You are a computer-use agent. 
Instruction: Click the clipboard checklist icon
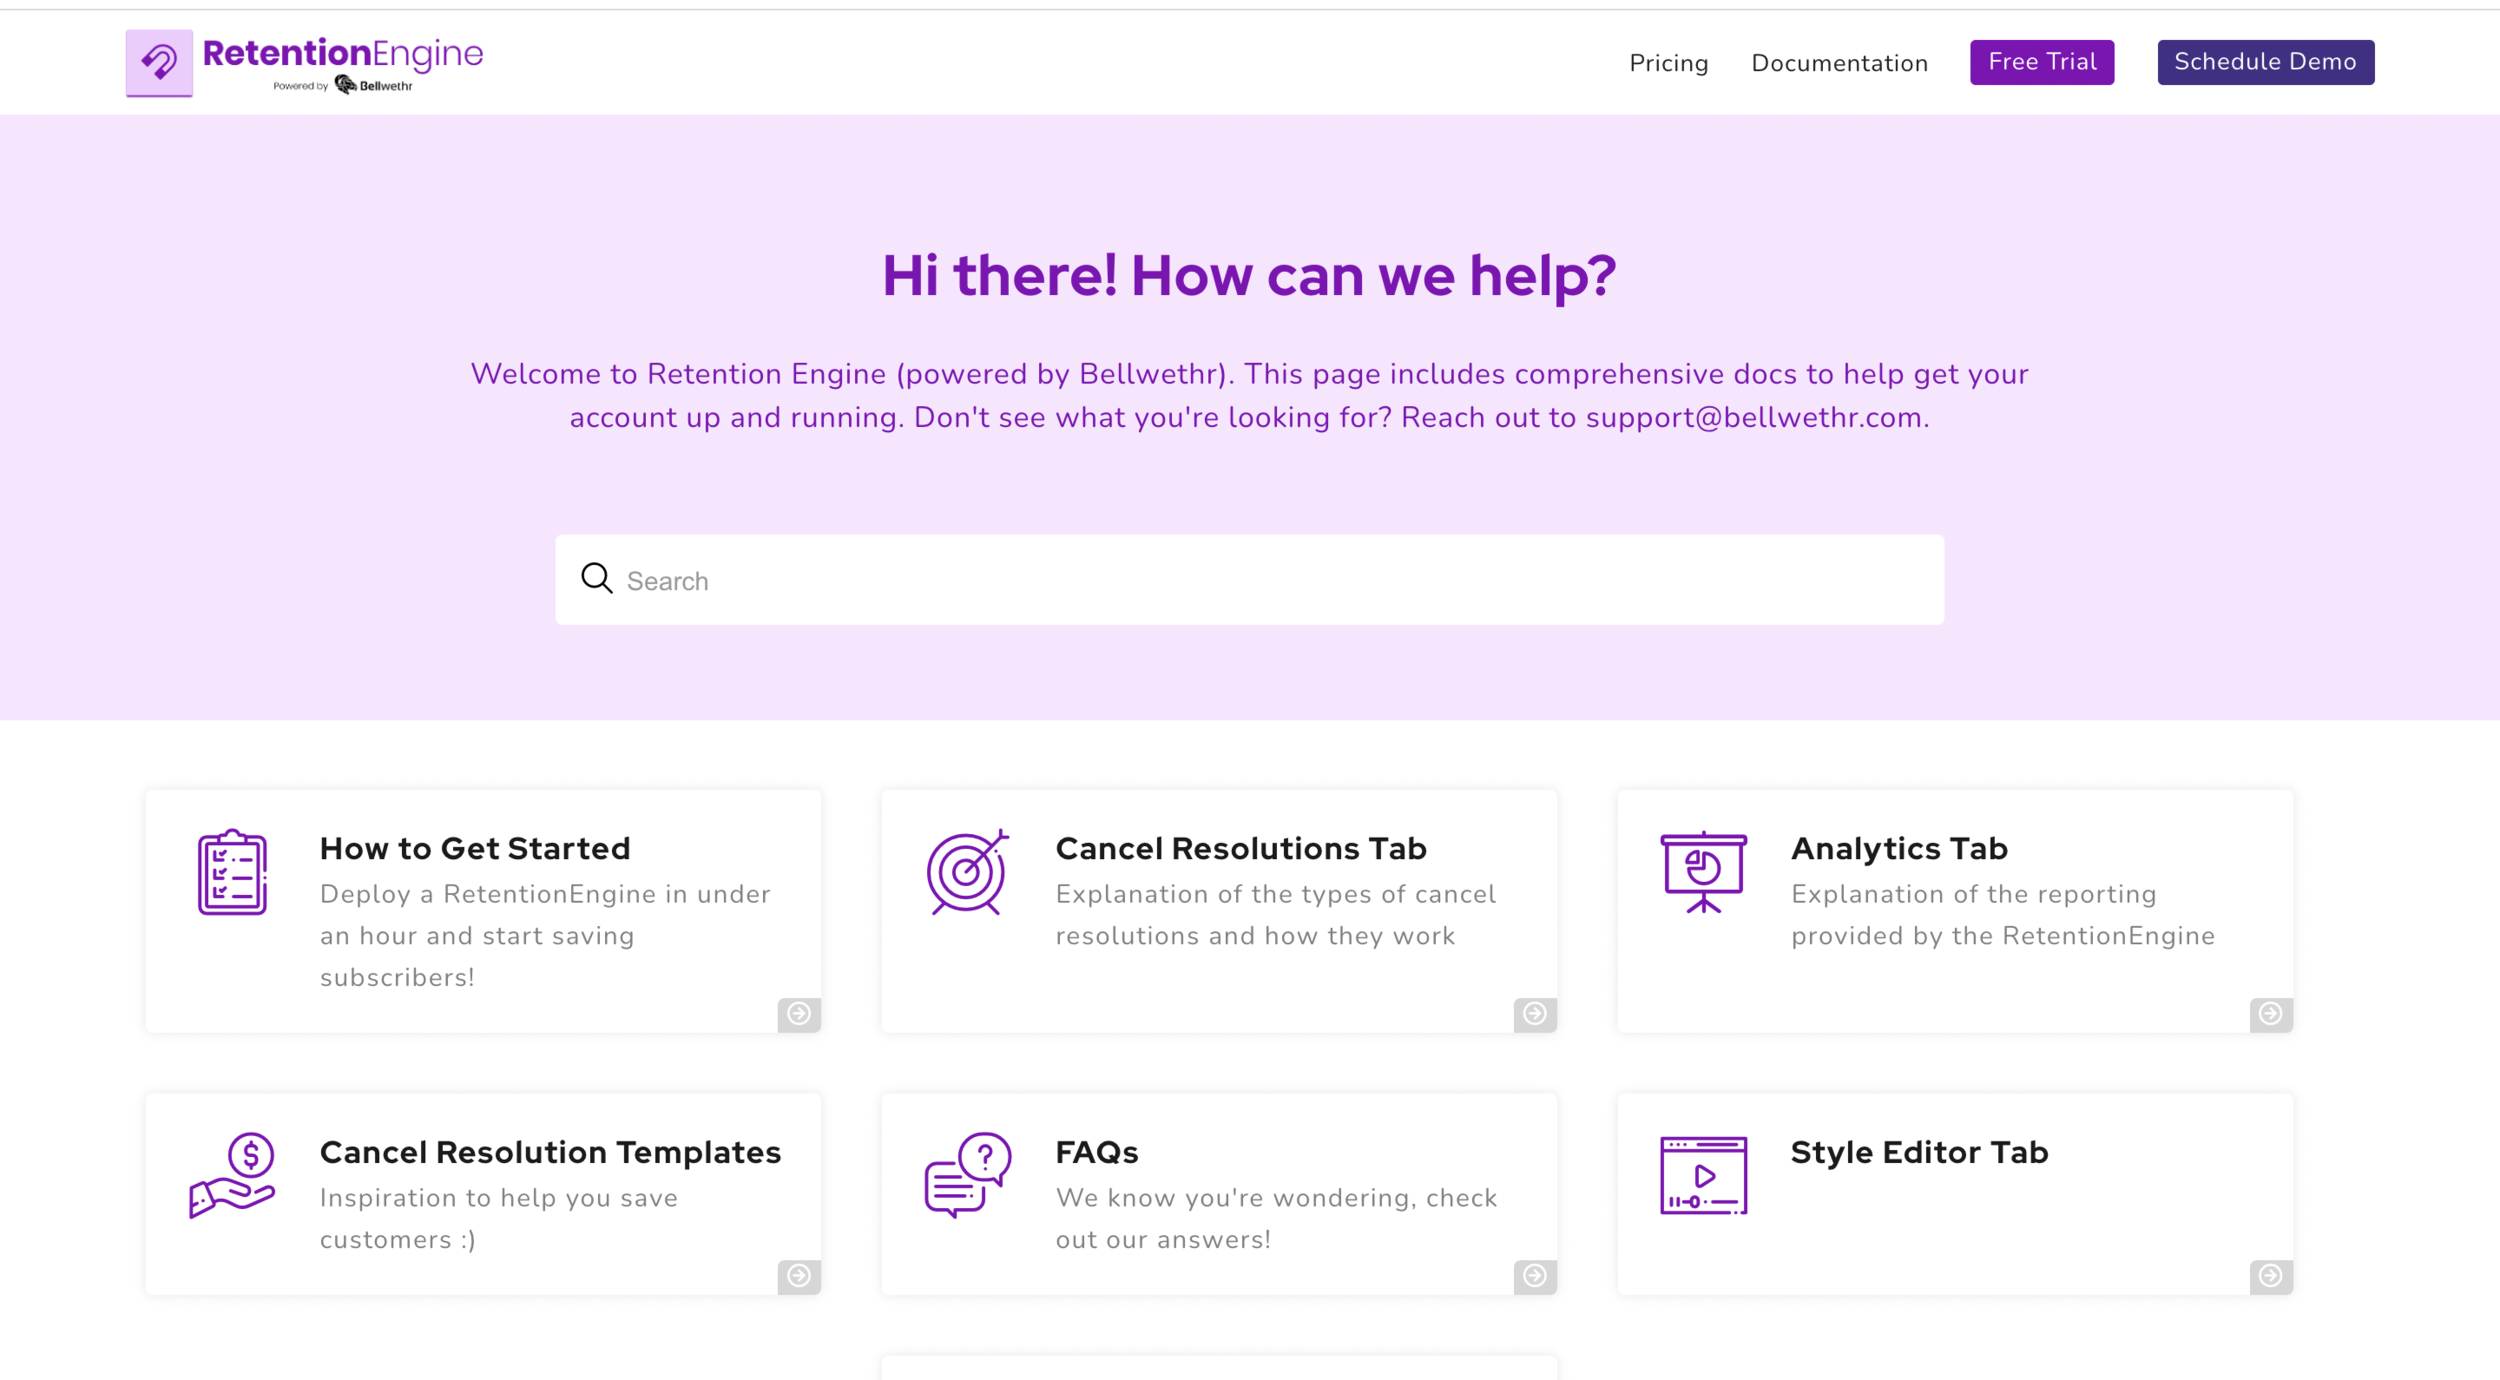click(x=232, y=872)
